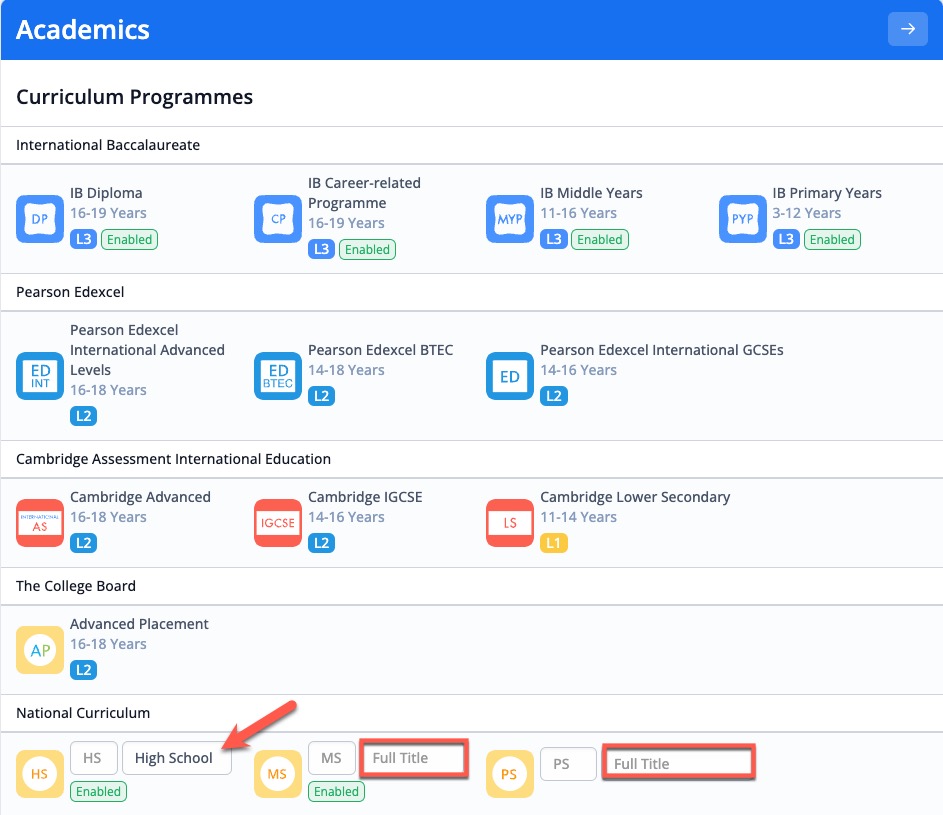Open Pearson Edexcel BTEC title

(381, 350)
